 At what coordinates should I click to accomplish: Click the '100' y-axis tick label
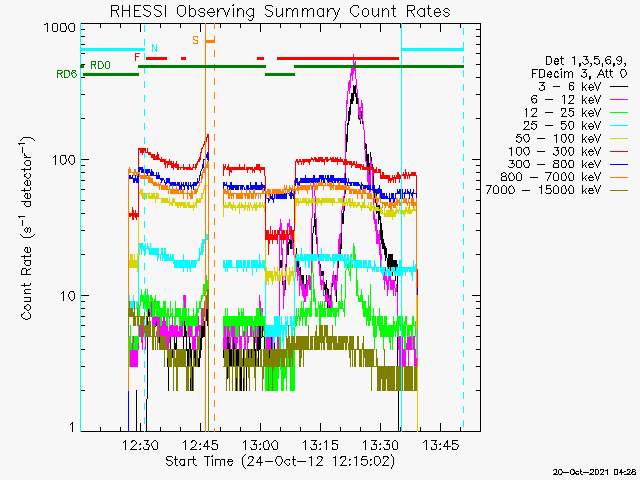point(64,160)
